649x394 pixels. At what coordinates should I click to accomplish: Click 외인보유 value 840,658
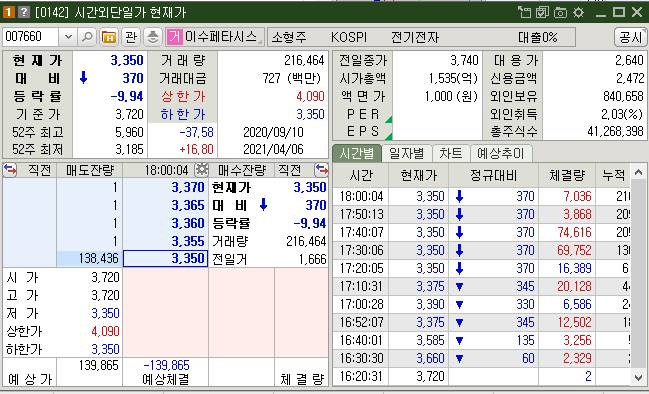tap(623, 96)
